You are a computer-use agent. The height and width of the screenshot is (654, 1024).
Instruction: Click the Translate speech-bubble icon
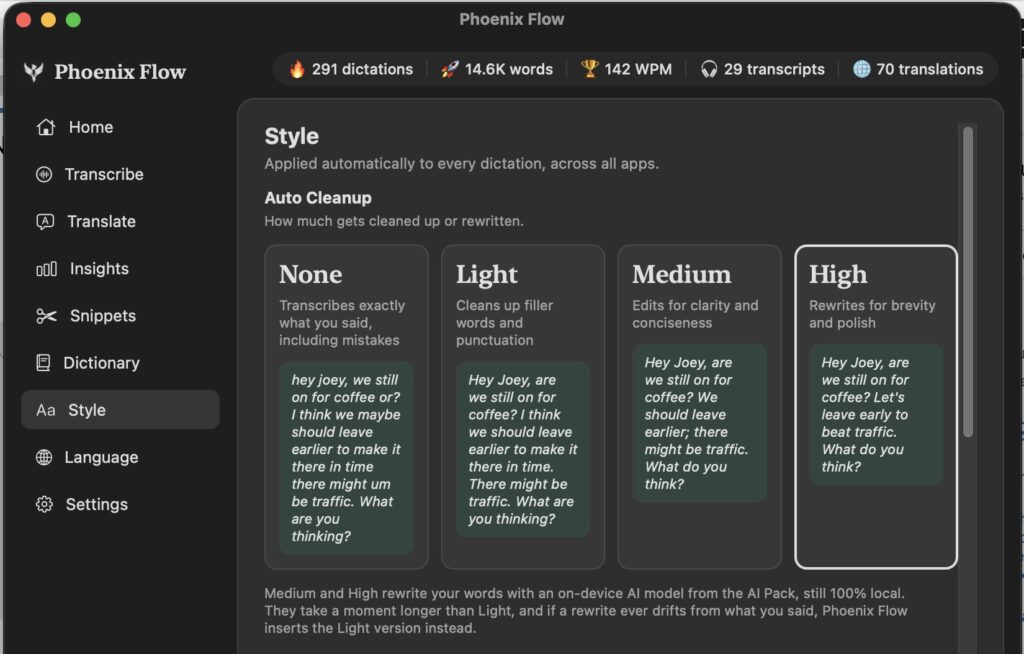point(45,221)
